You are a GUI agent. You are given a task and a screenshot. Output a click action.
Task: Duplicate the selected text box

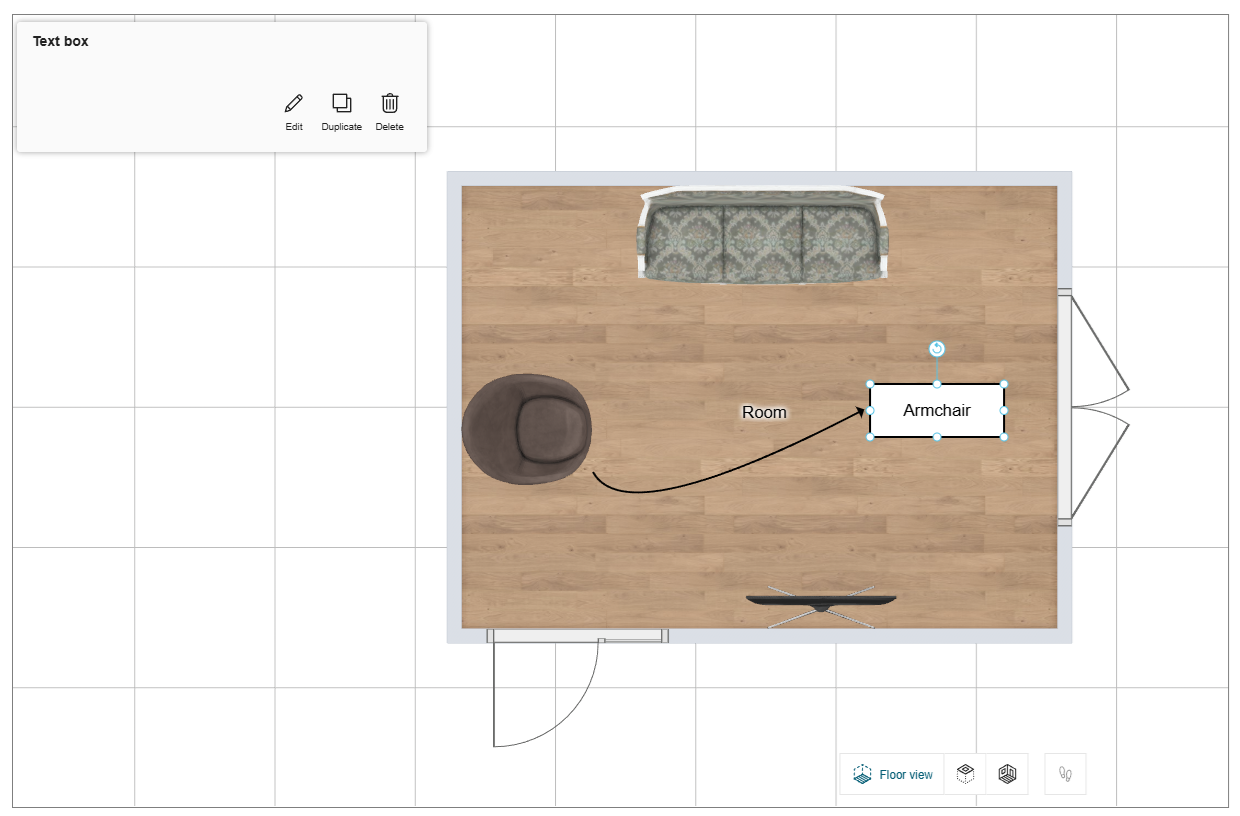coord(341,103)
